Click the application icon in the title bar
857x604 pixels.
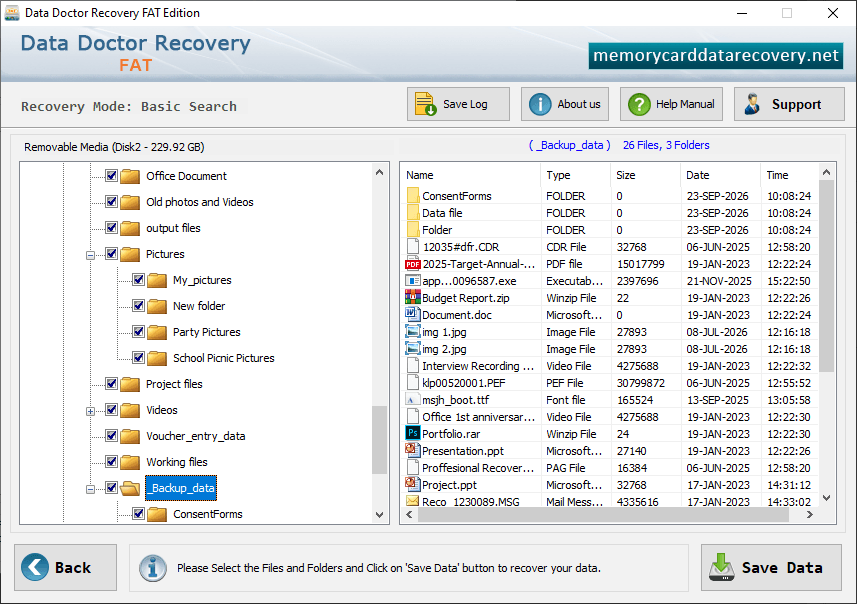(x=11, y=13)
